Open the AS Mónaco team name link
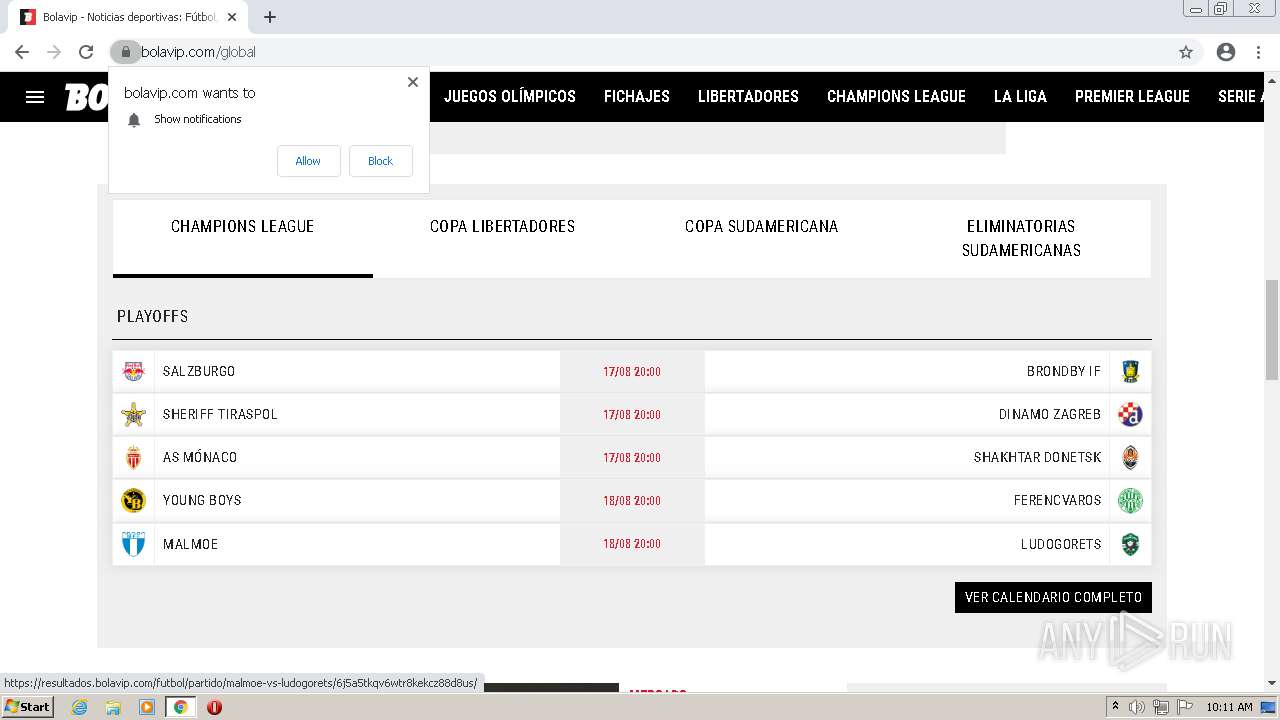This screenshot has width=1280, height=720. pos(200,457)
